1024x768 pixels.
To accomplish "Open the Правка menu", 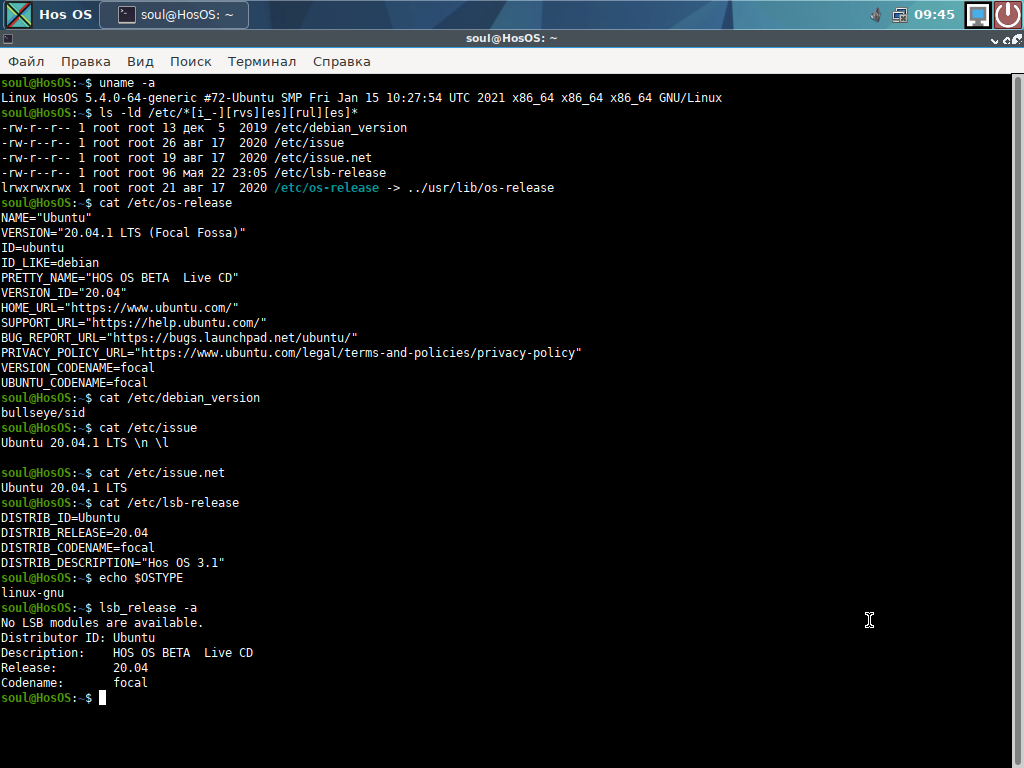I will [x=86, y=61].
